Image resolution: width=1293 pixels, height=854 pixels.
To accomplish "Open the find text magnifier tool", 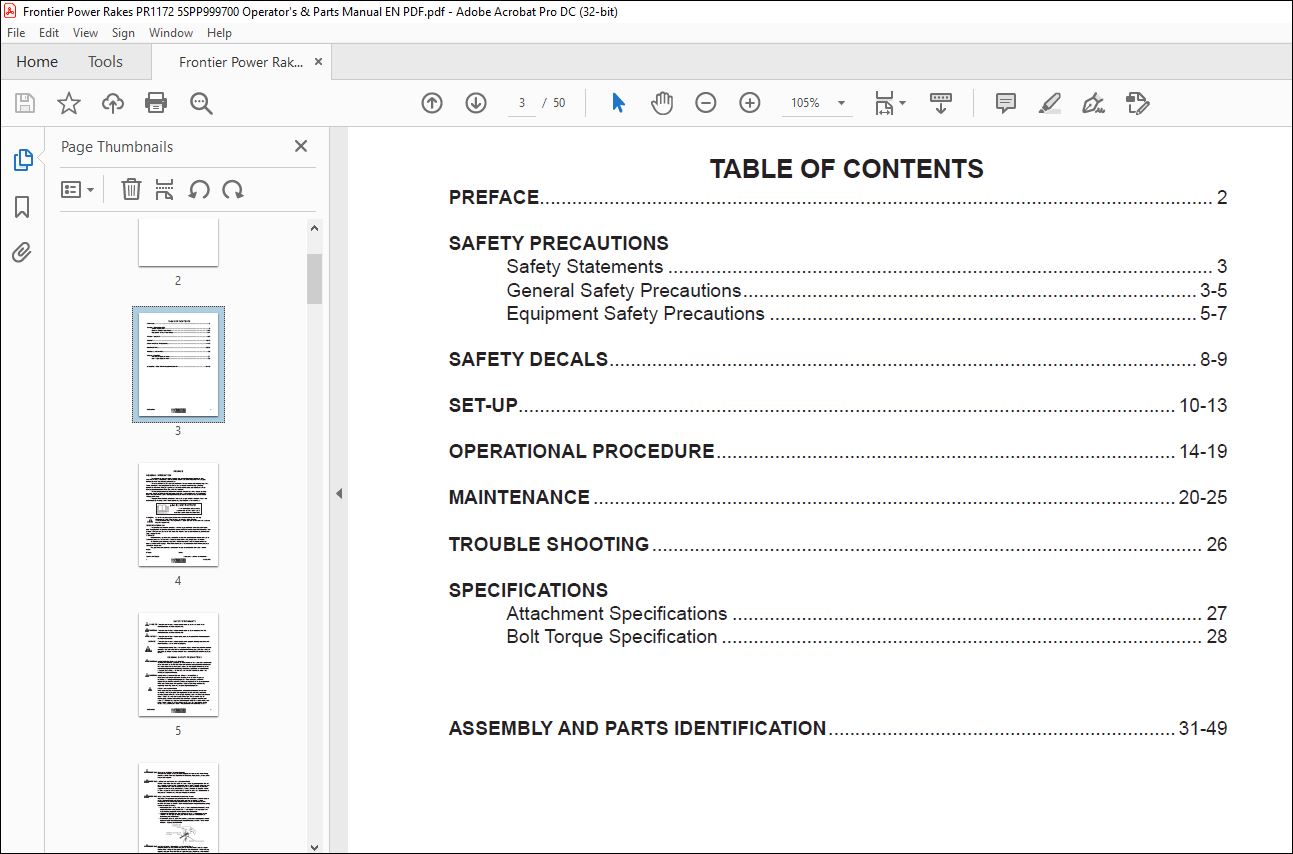I will (x=201, y=103).
